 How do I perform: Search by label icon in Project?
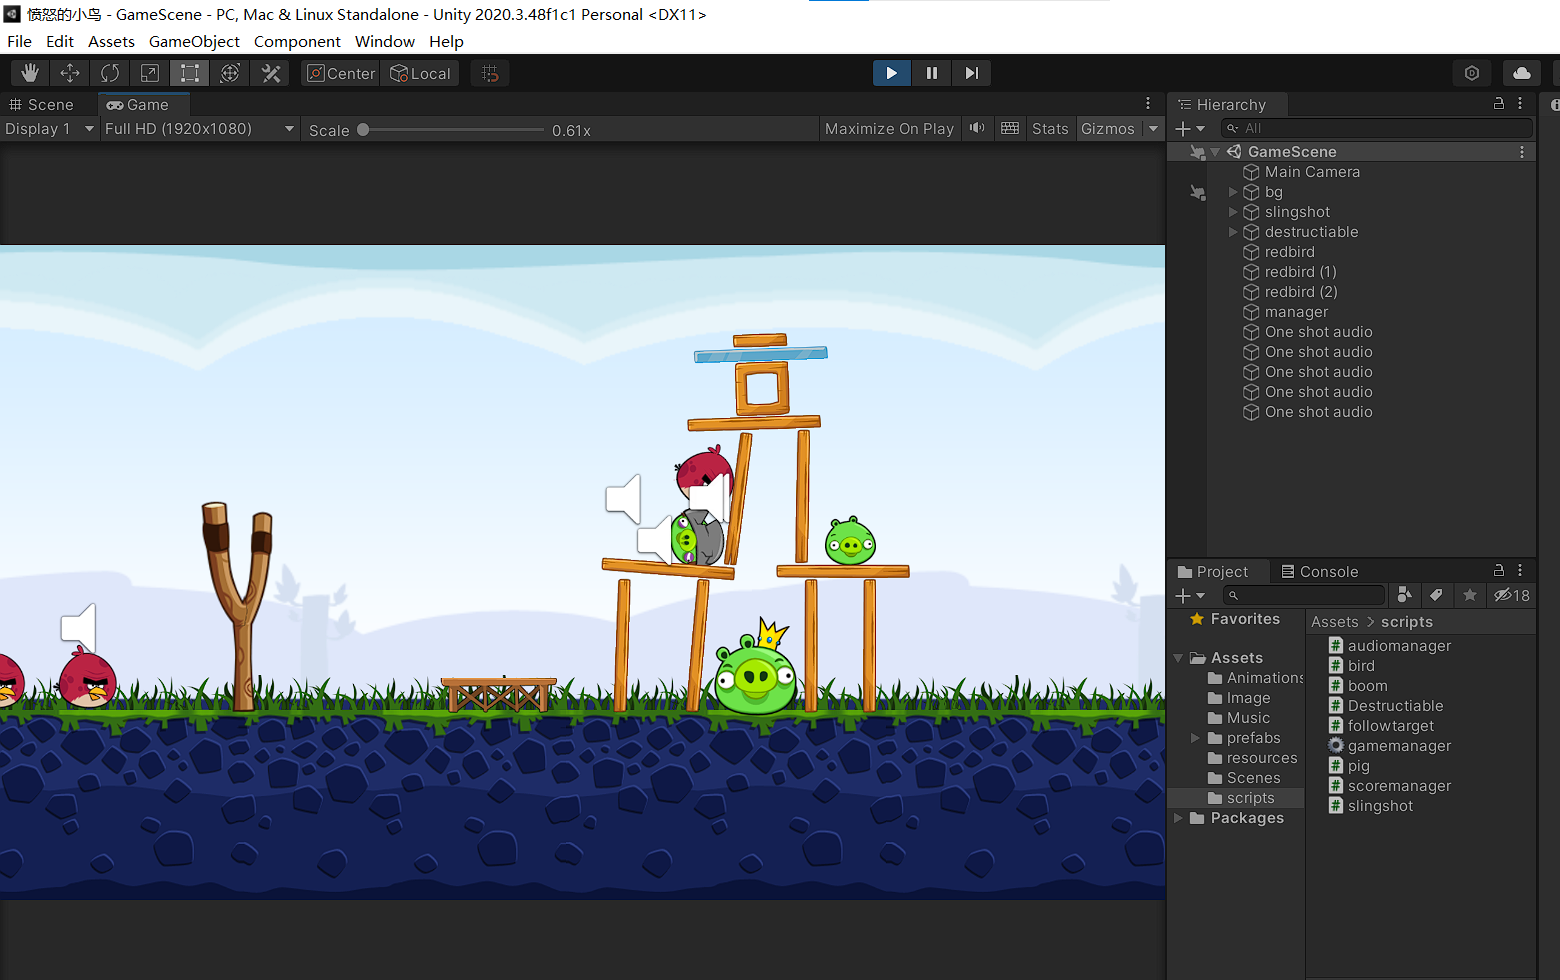[x=1436, y=595]
